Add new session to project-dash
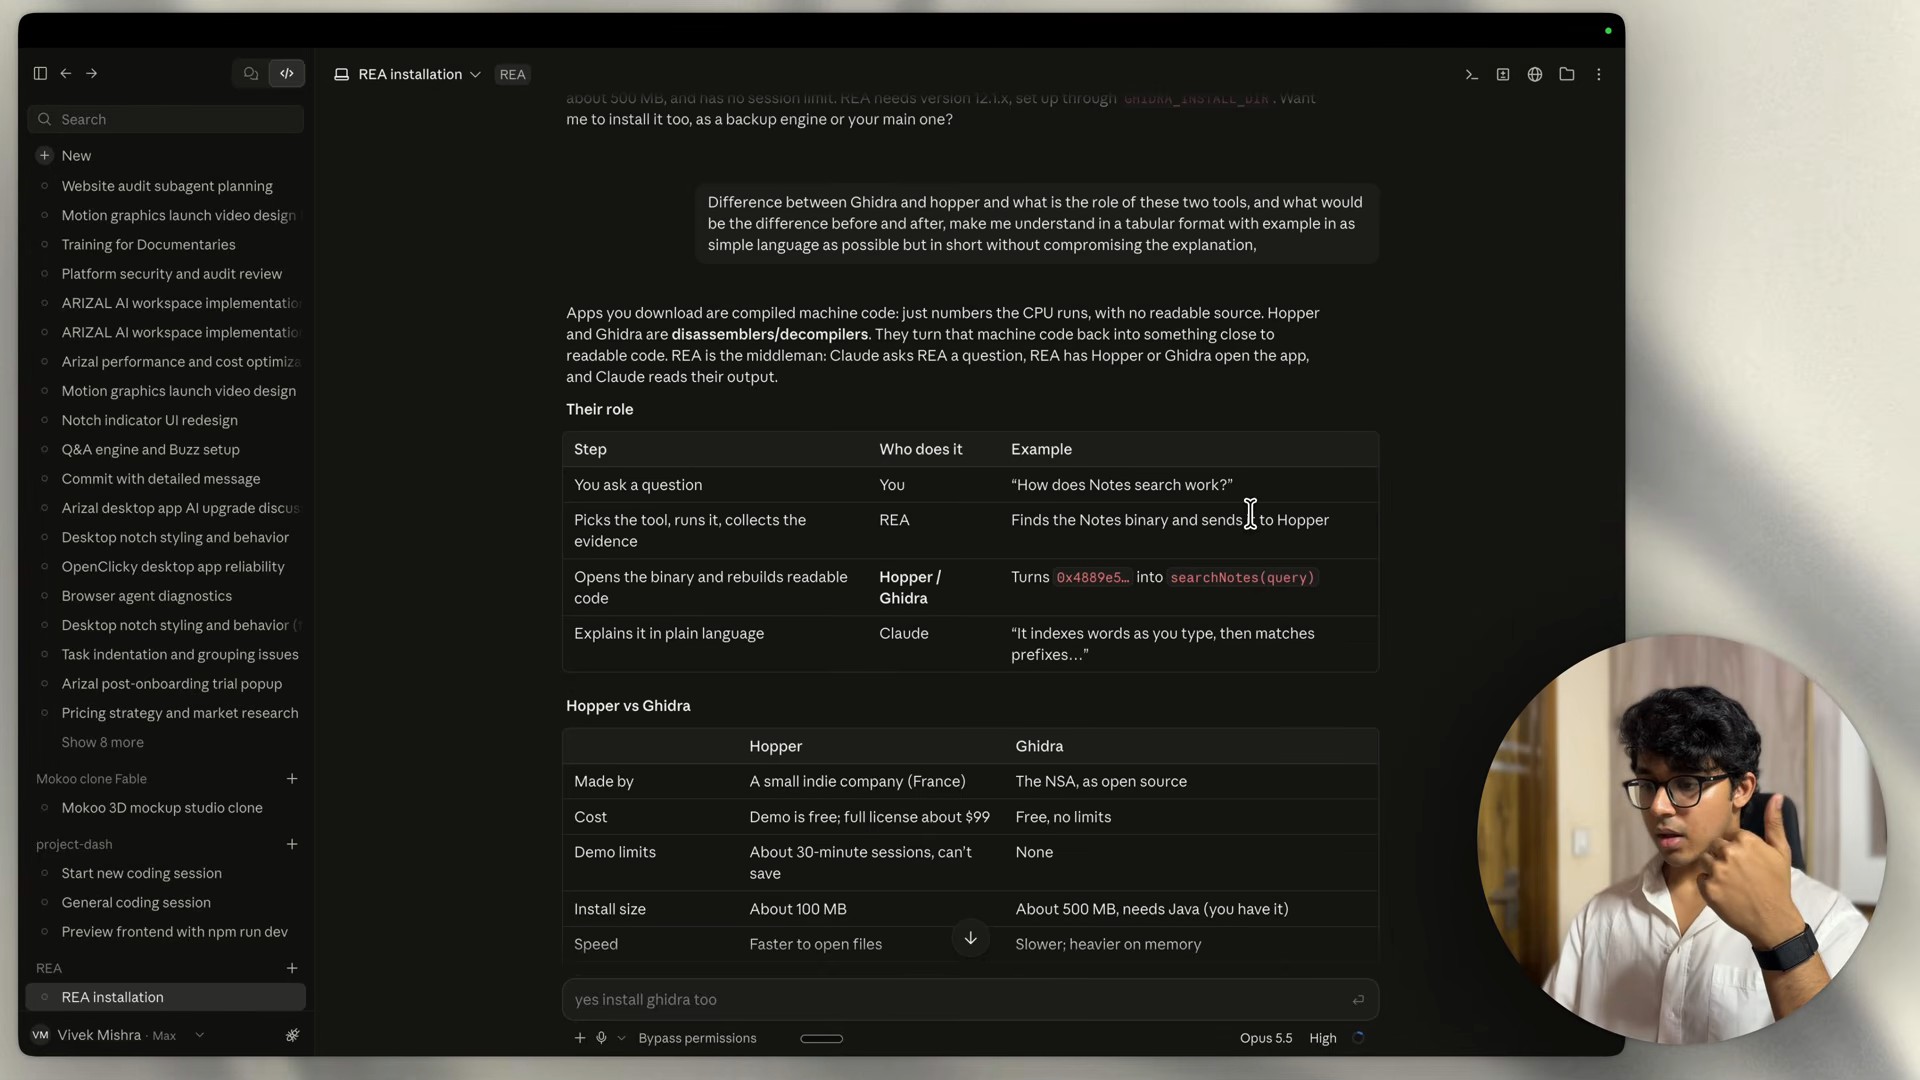 [x=292, y=844]
